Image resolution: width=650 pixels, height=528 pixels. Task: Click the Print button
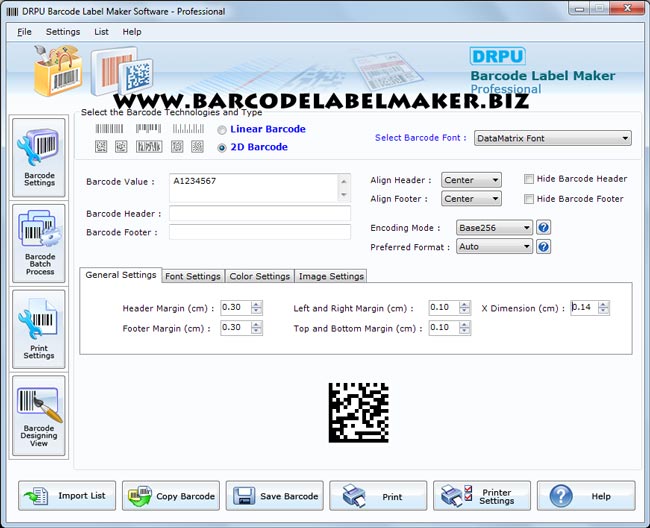(378, 496)
